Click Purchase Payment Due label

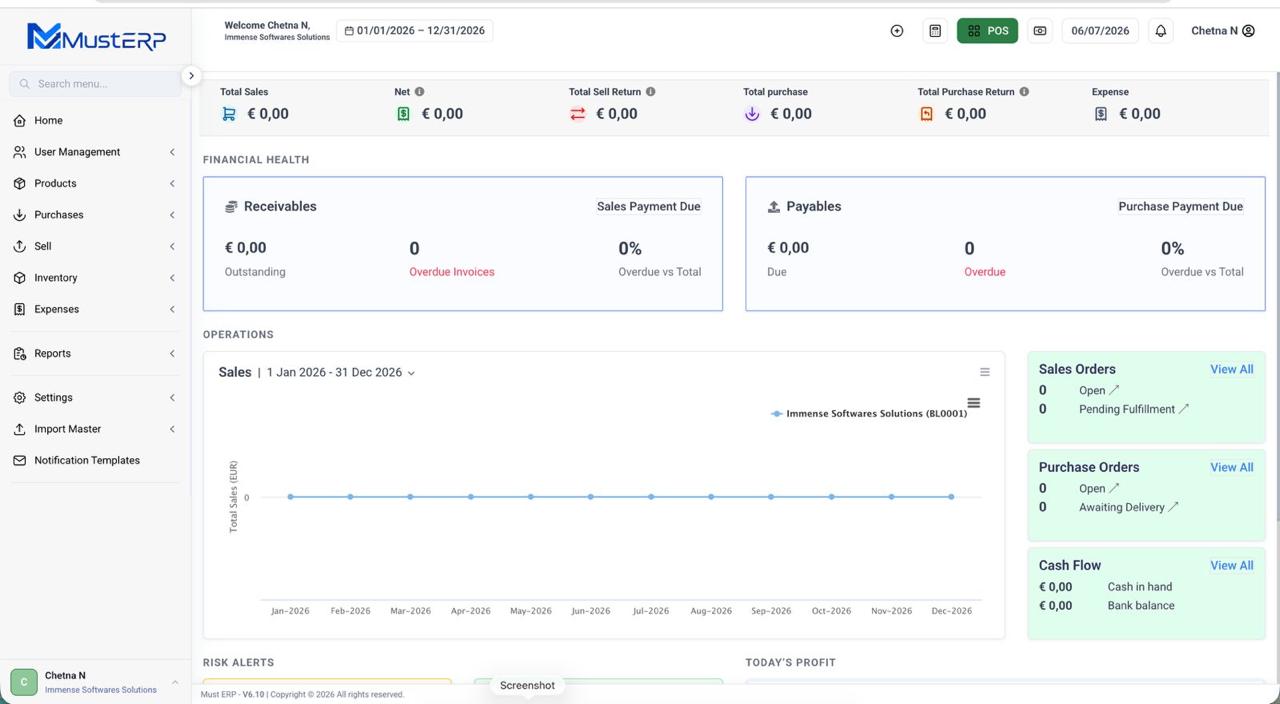(x=1181, y=207)
